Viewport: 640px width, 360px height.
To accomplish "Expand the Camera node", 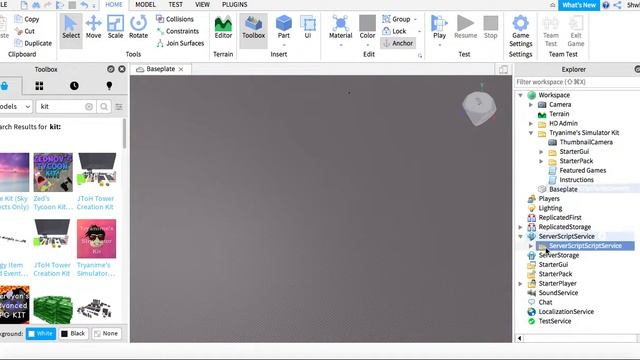I will [x=531, y=104].
